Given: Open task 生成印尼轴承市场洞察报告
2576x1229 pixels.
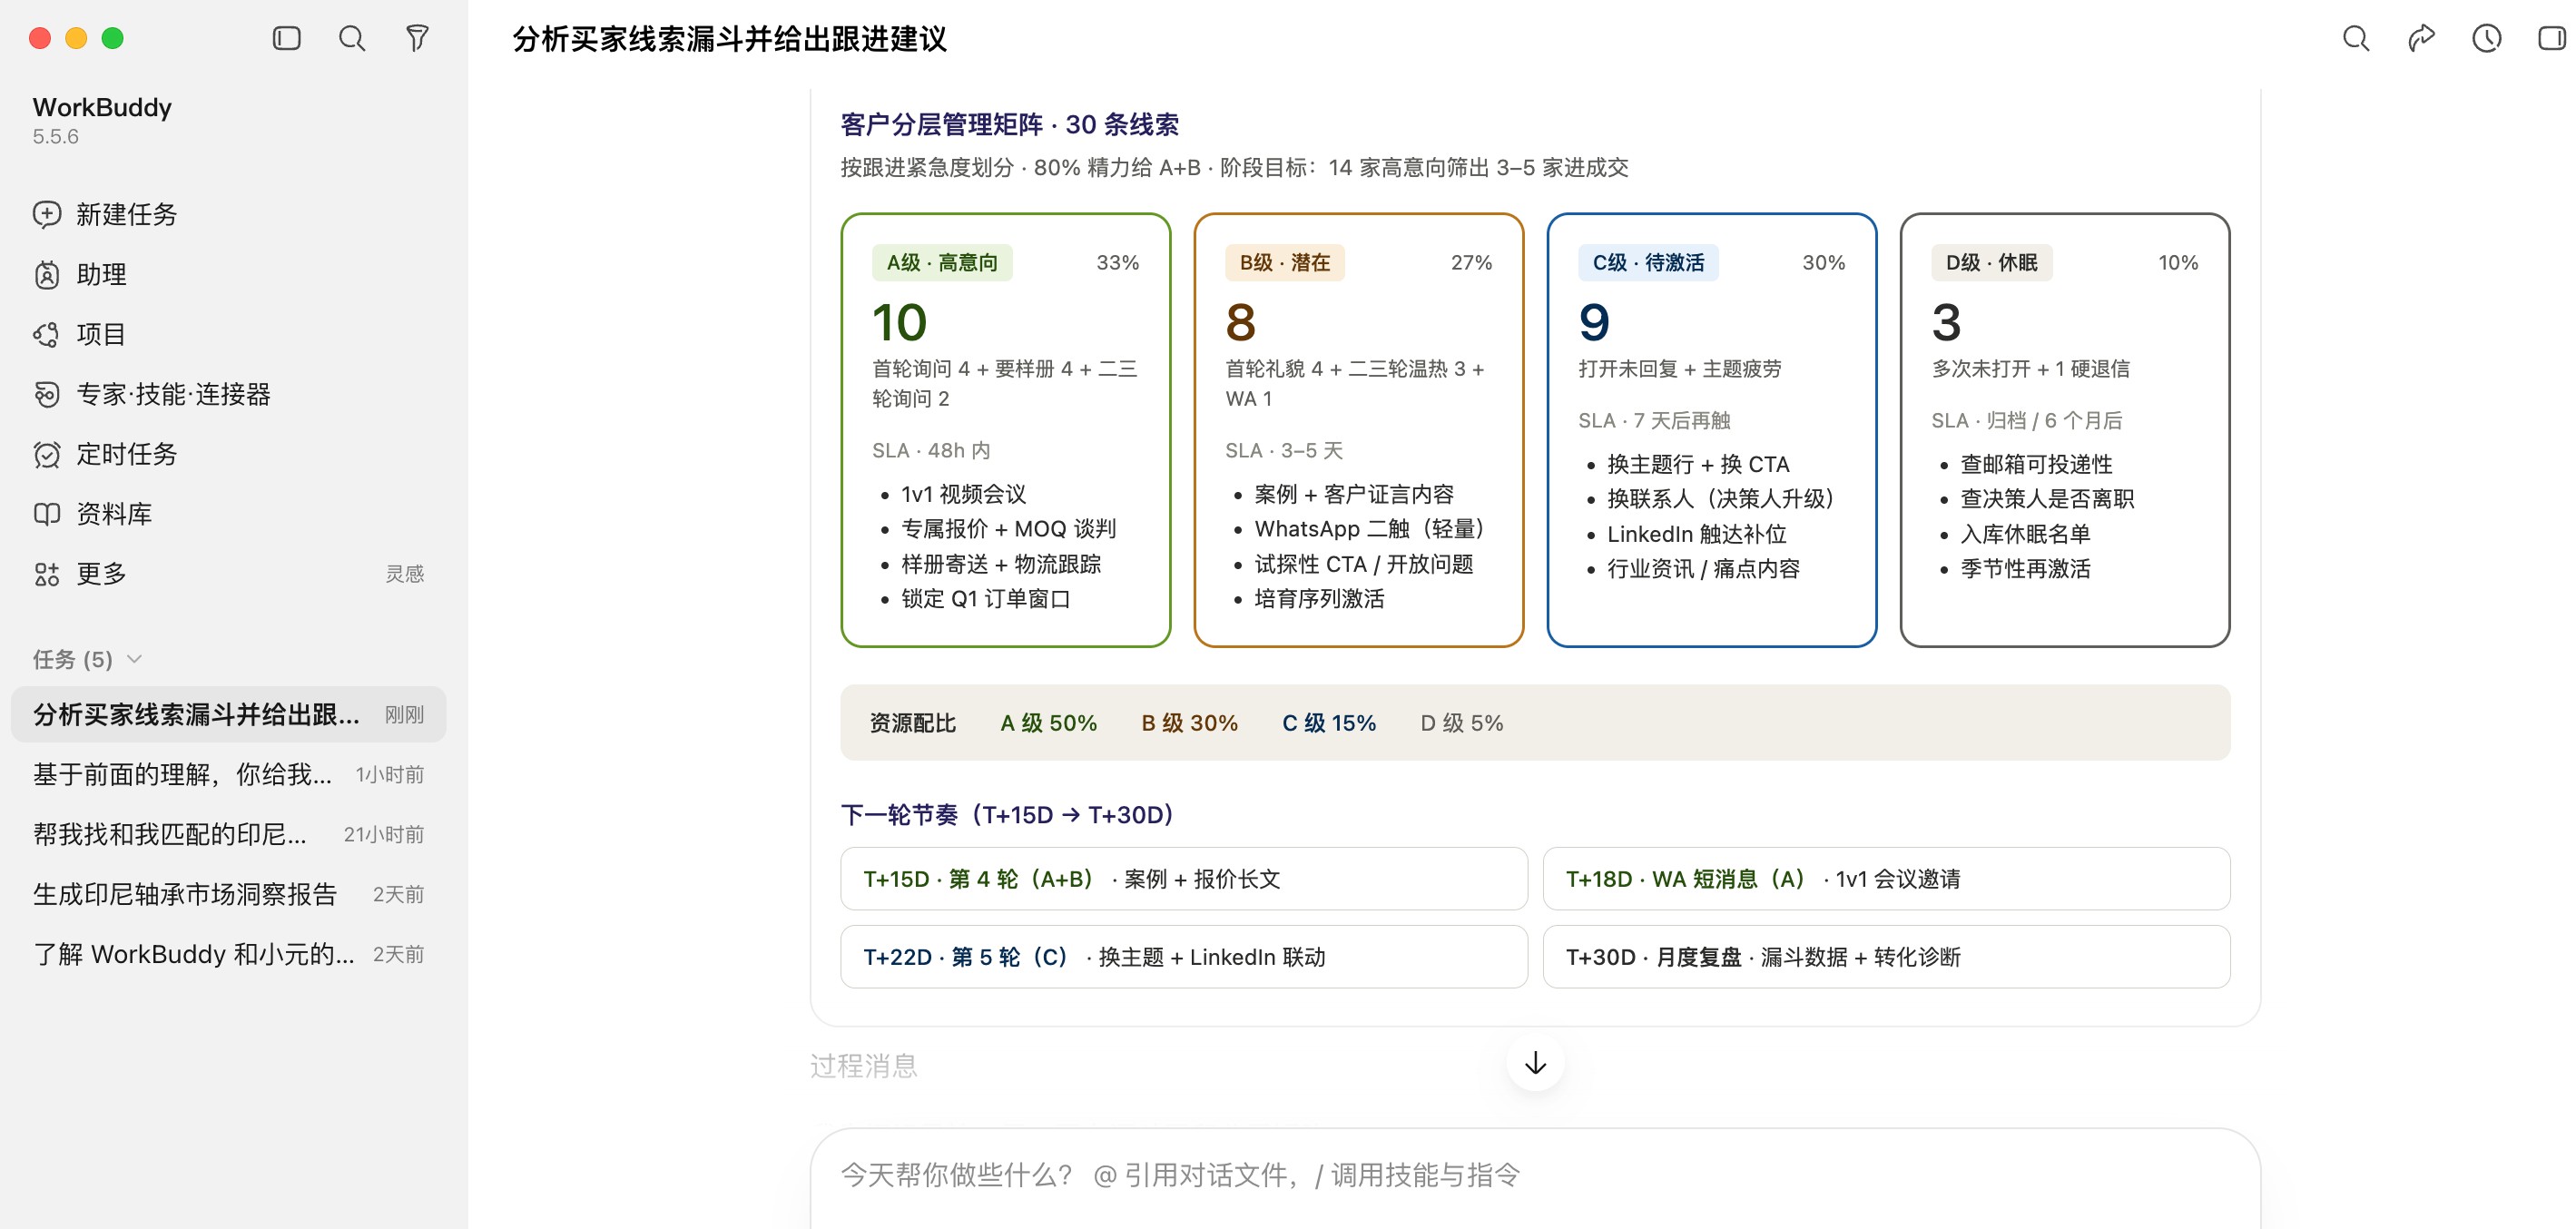Looking at the screenshot, I should point(228,894).
